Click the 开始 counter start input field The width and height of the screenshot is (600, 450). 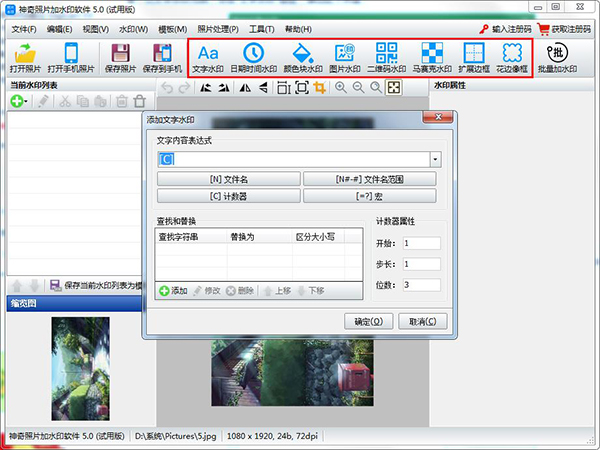[422, 243]
